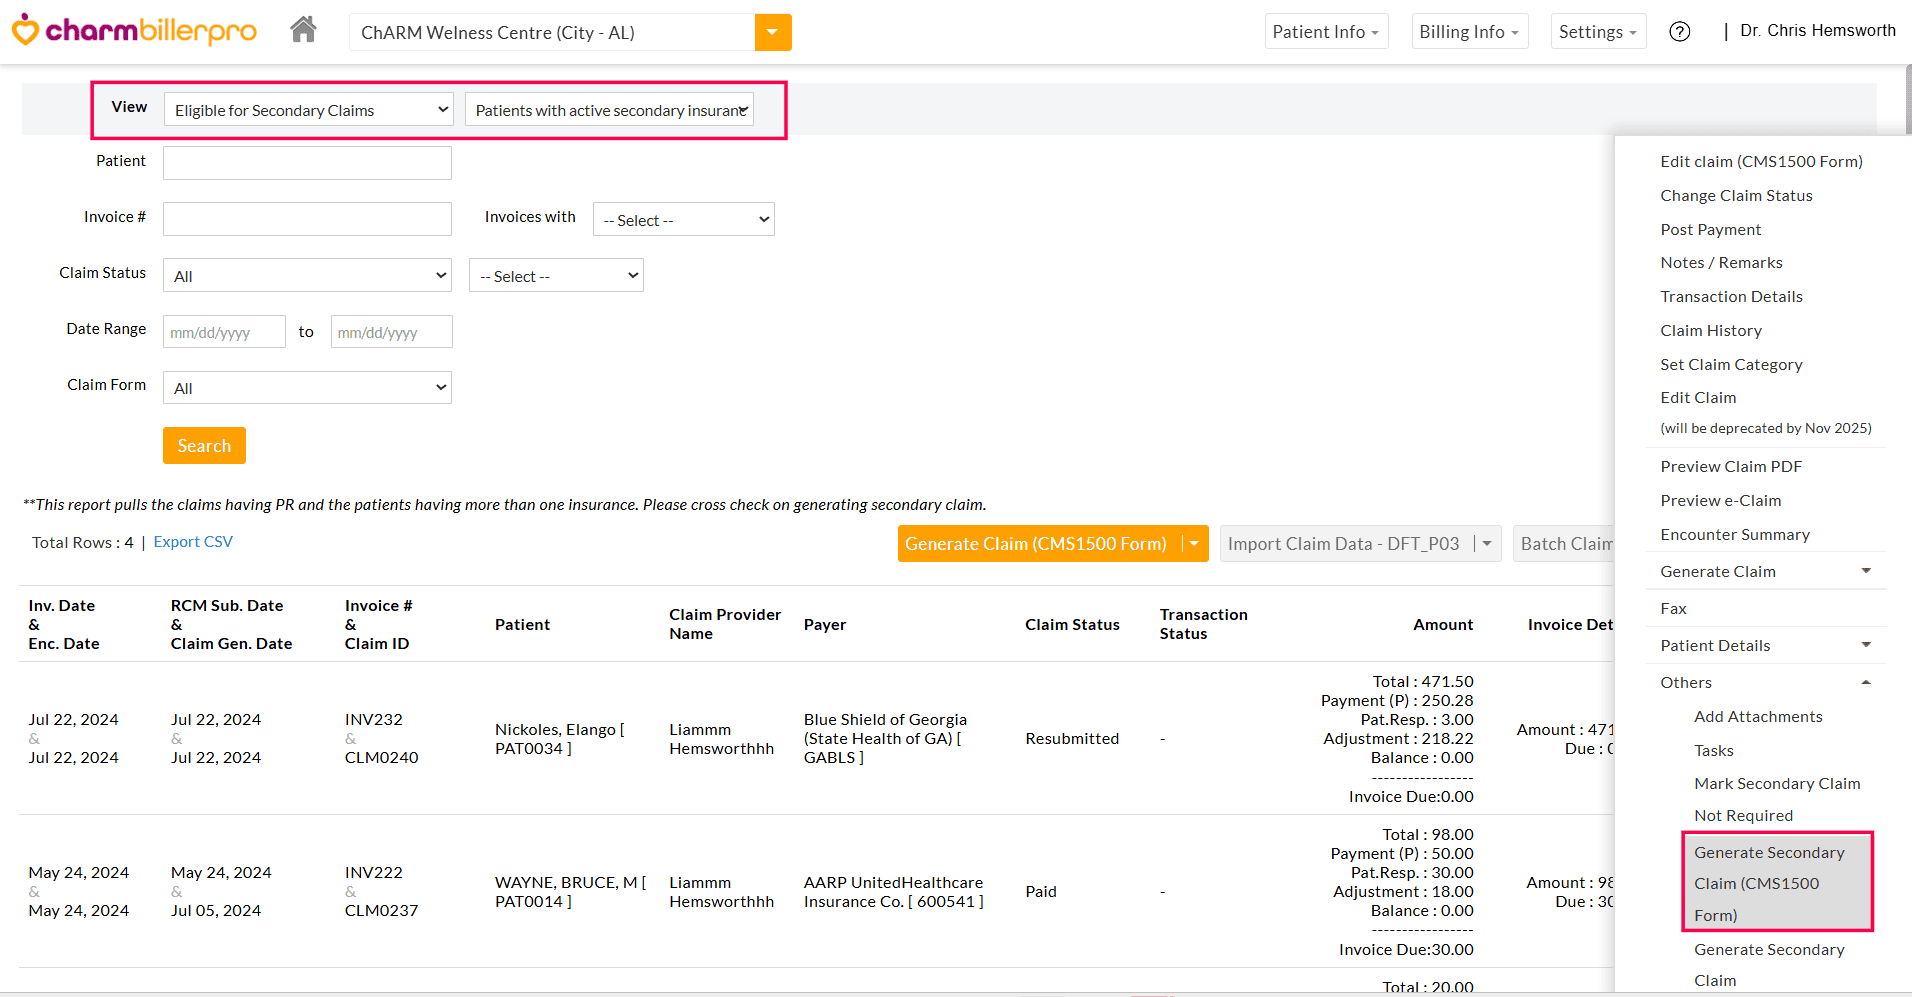Select Add Attachments under Others
This screenshot has width=1912, height=997.
[x=1758, y=717]
